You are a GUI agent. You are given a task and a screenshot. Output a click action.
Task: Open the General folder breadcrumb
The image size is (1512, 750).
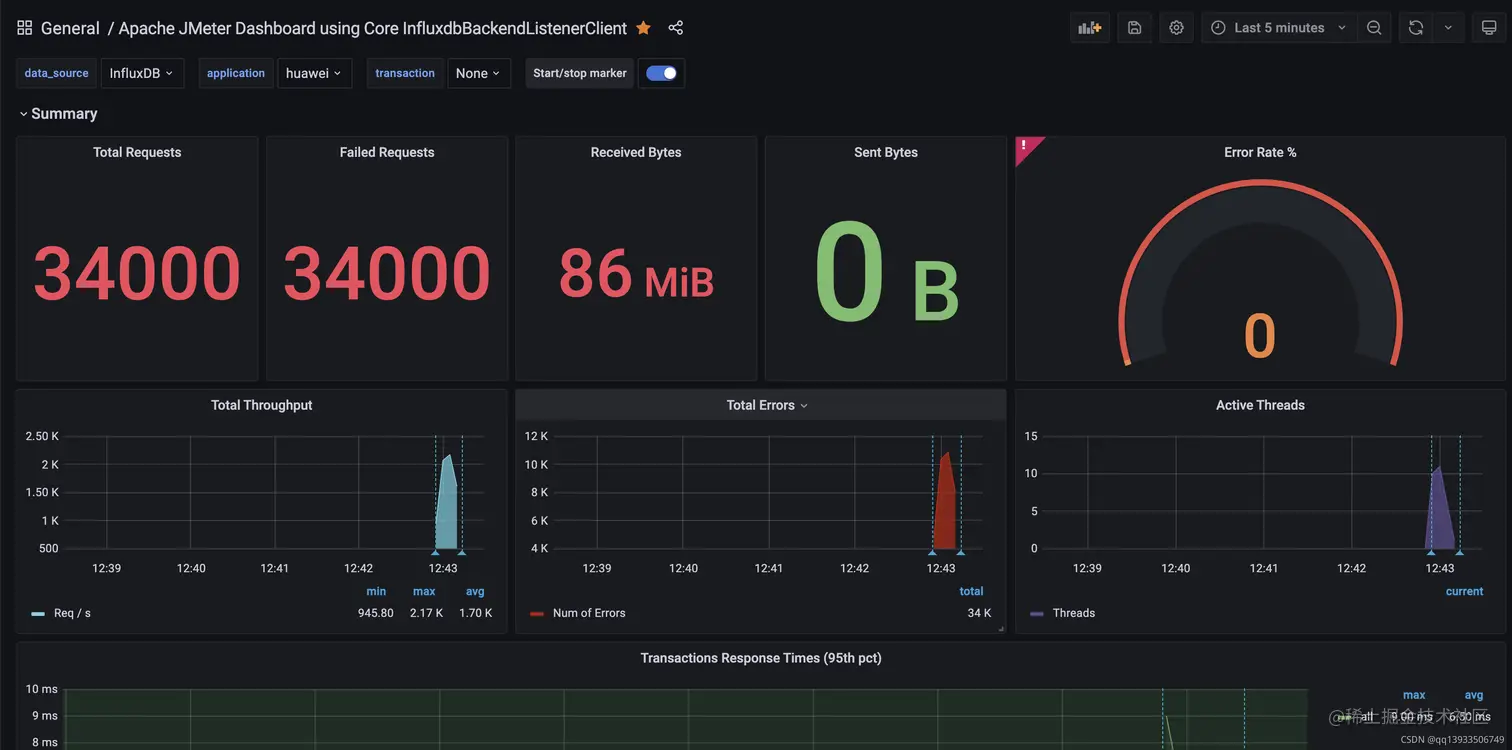pyautogui.click(x=70, y=28)
